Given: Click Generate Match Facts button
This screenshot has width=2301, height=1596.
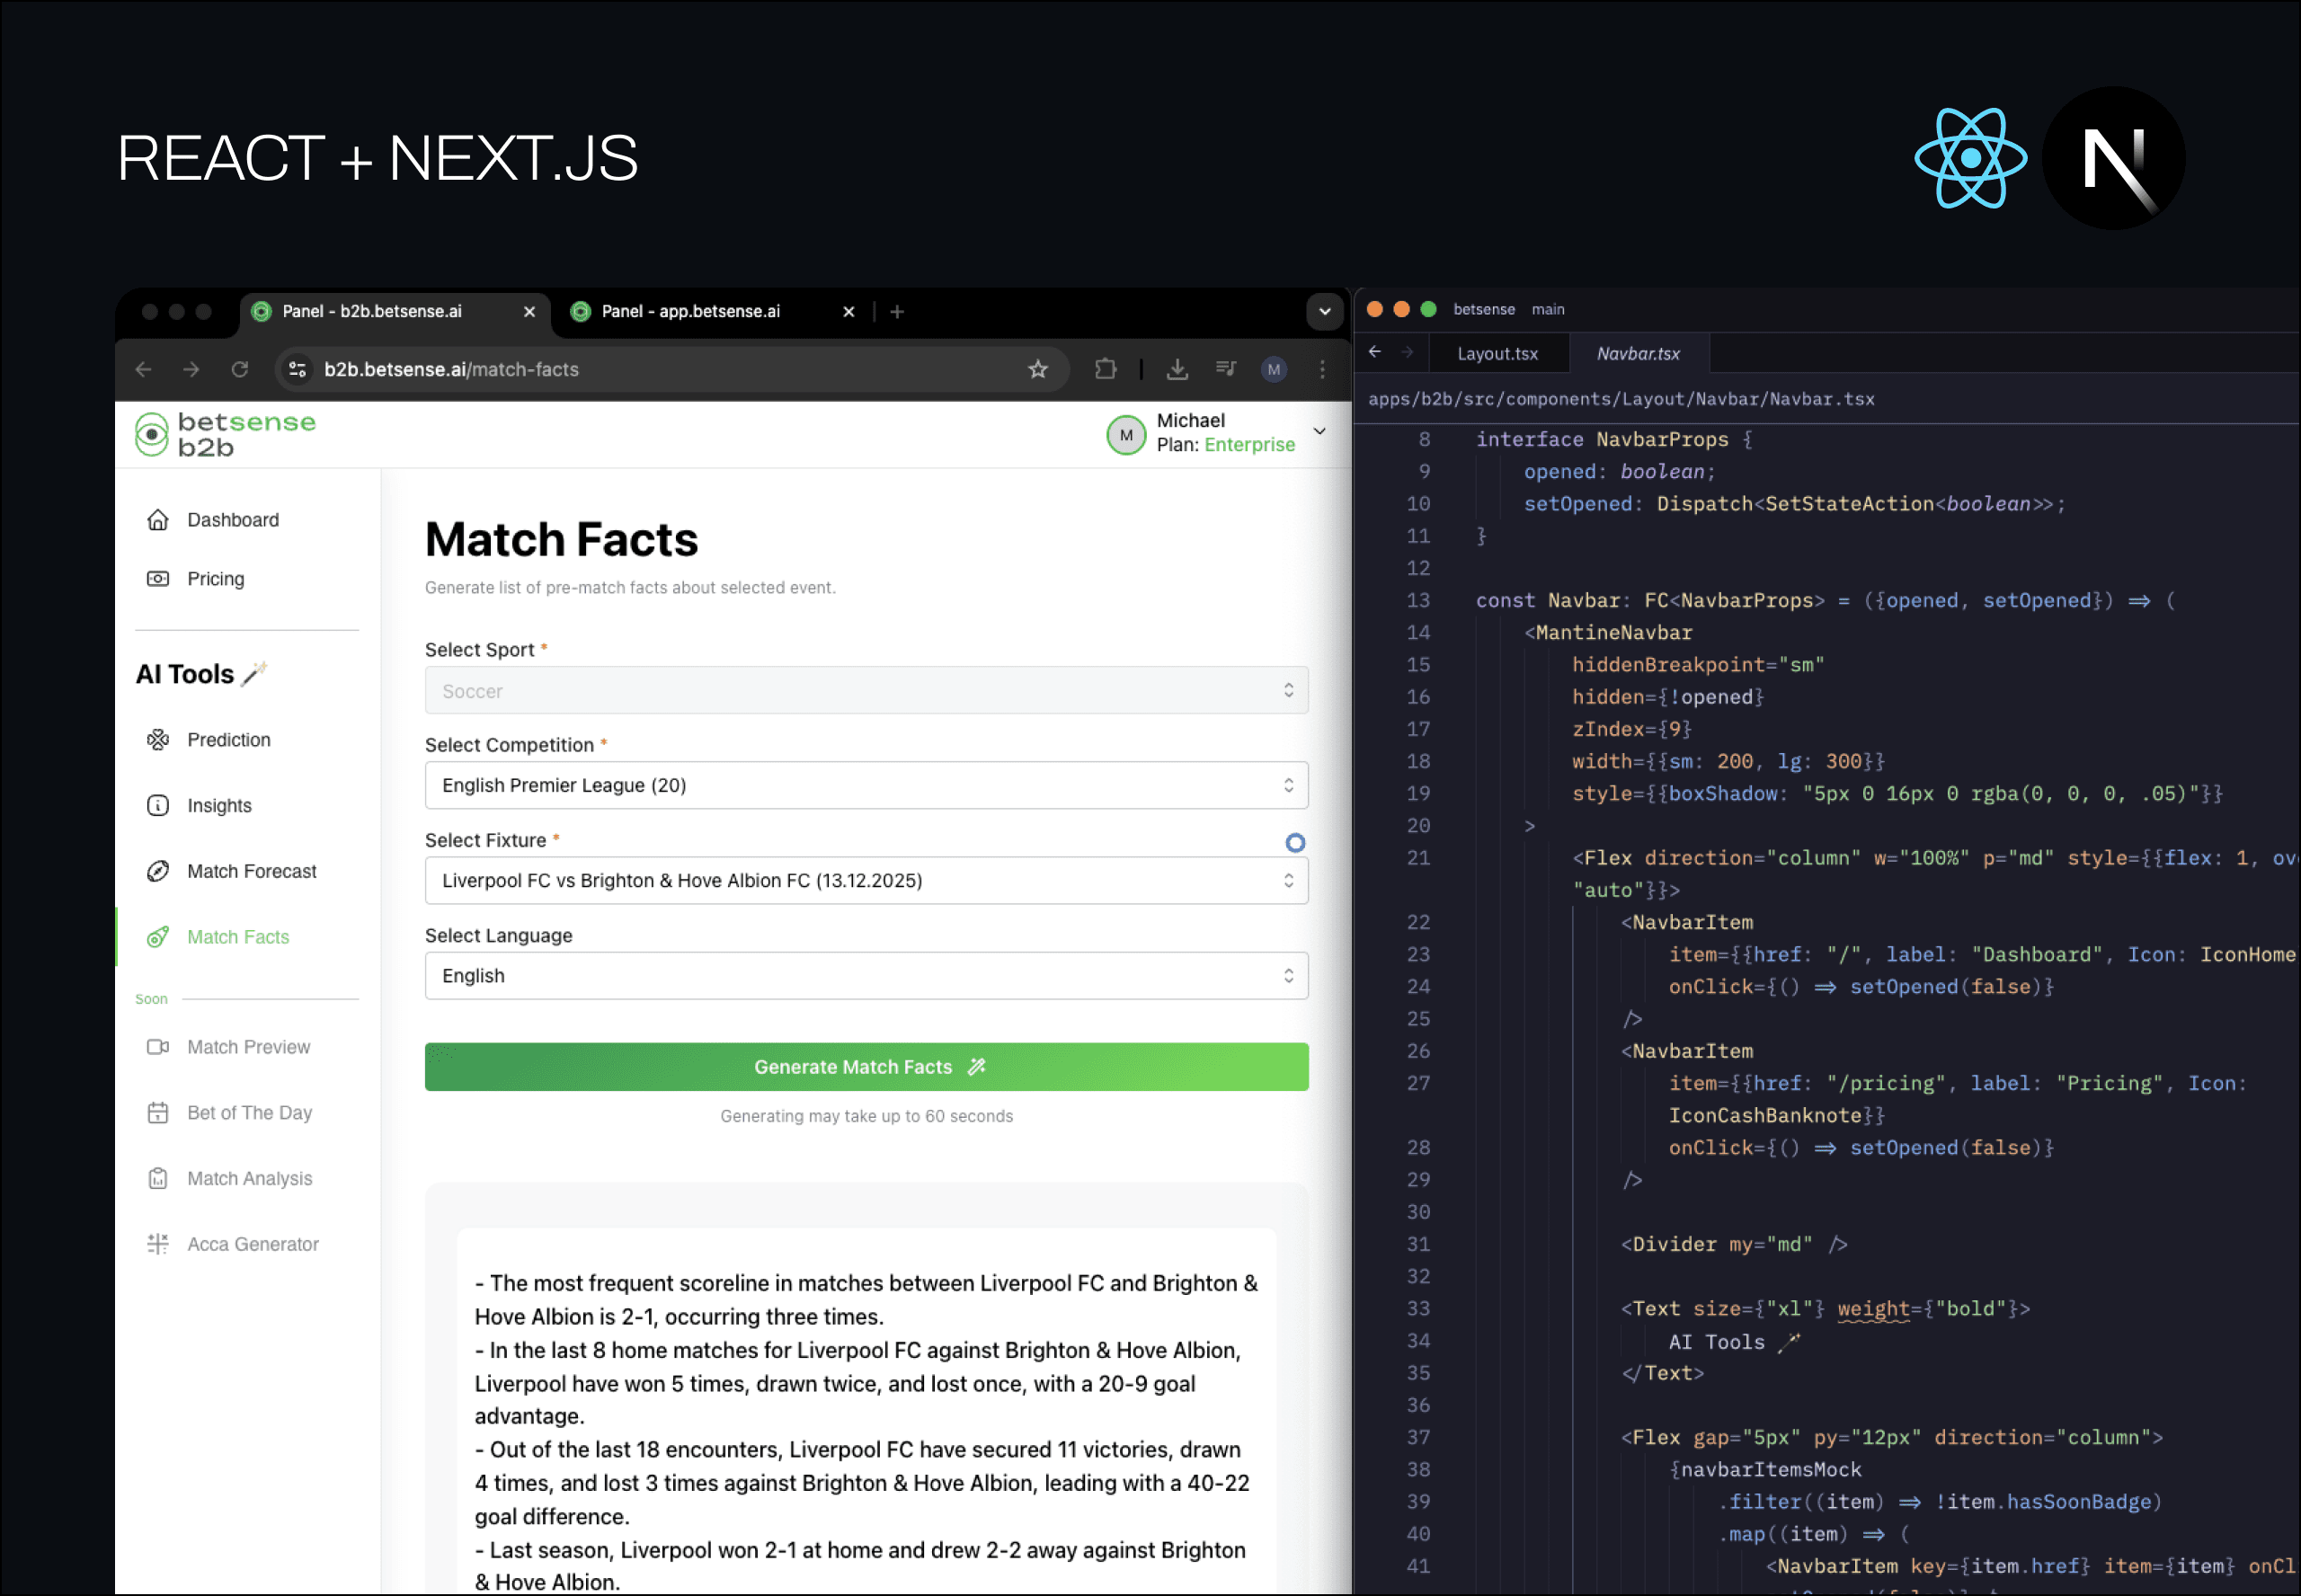Looking at the screenshot, I should (x=866, y=1067).
